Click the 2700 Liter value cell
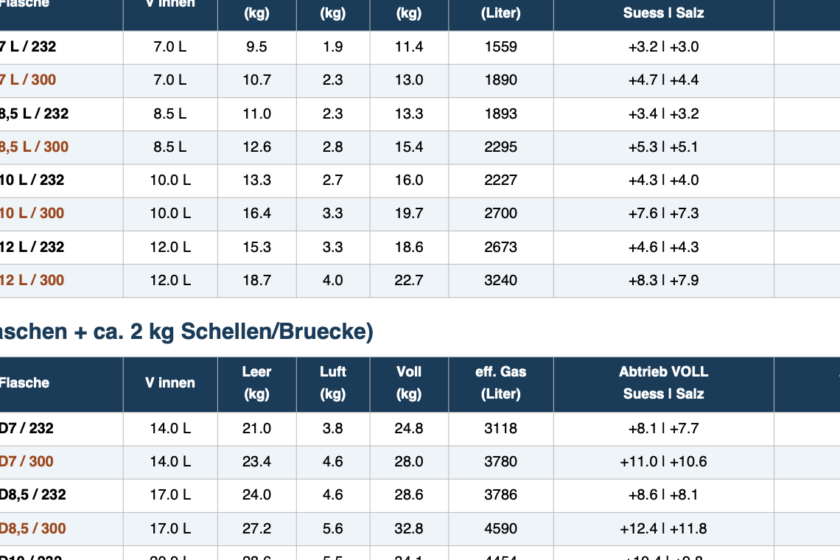This screenshot has width=840, height=560. pos(501,213)
